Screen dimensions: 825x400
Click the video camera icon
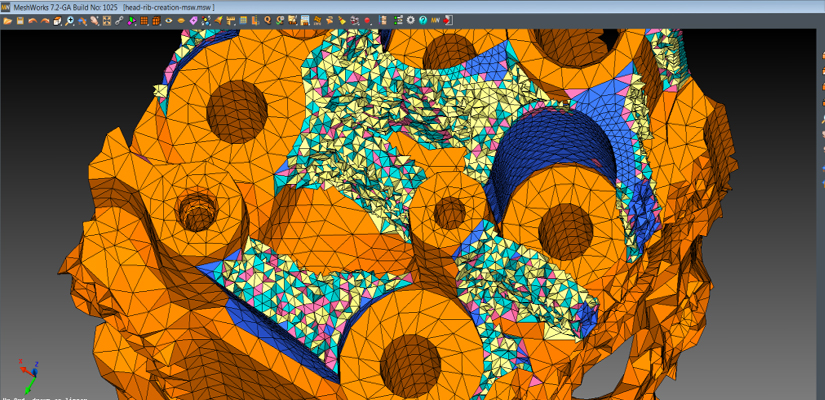(355, 20)
